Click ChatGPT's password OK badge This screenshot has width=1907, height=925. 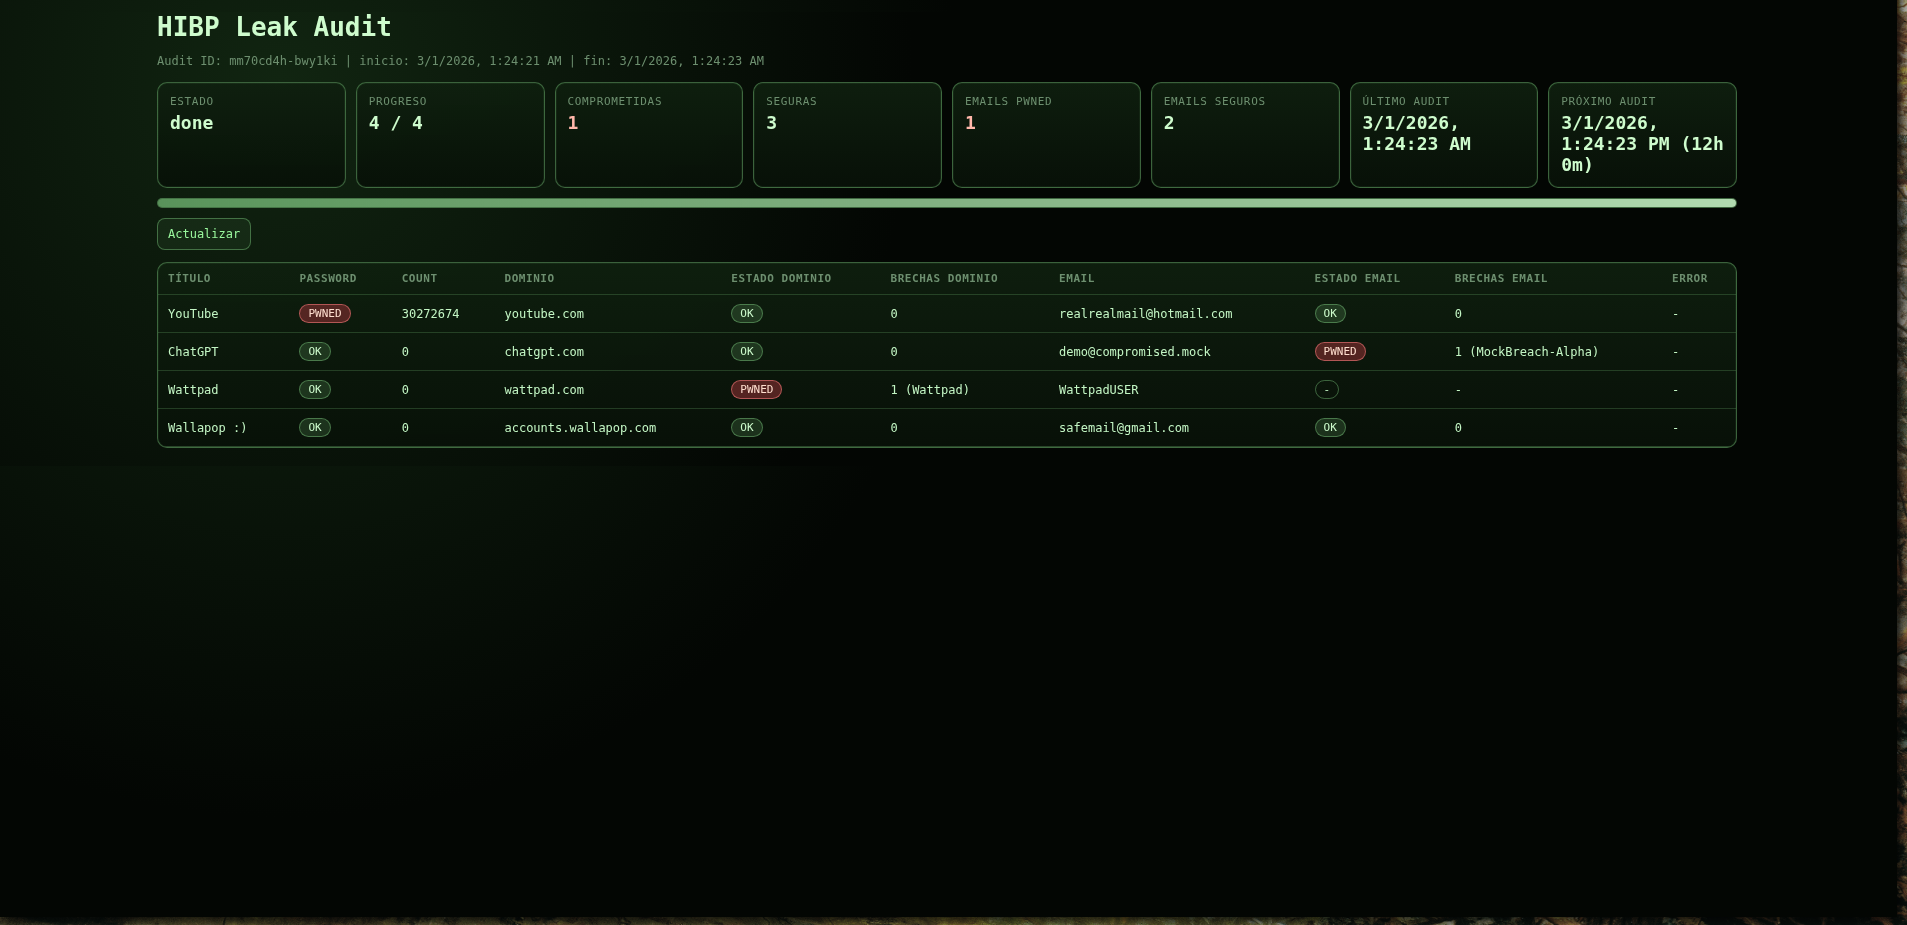pyautogui.click(x=315, y=352)
